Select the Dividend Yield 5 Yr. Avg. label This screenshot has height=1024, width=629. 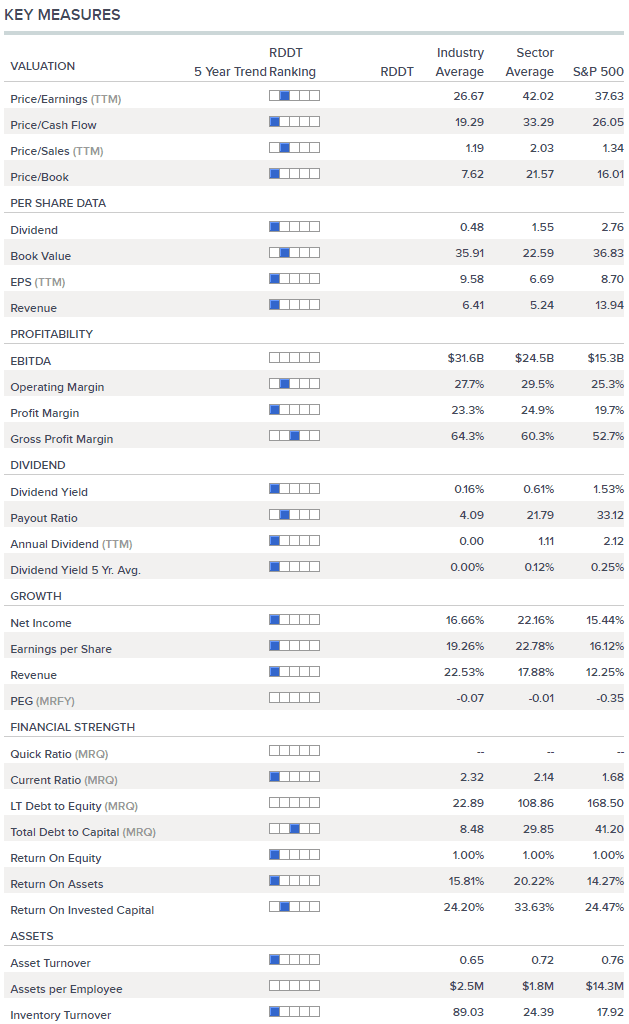(75, 570)
